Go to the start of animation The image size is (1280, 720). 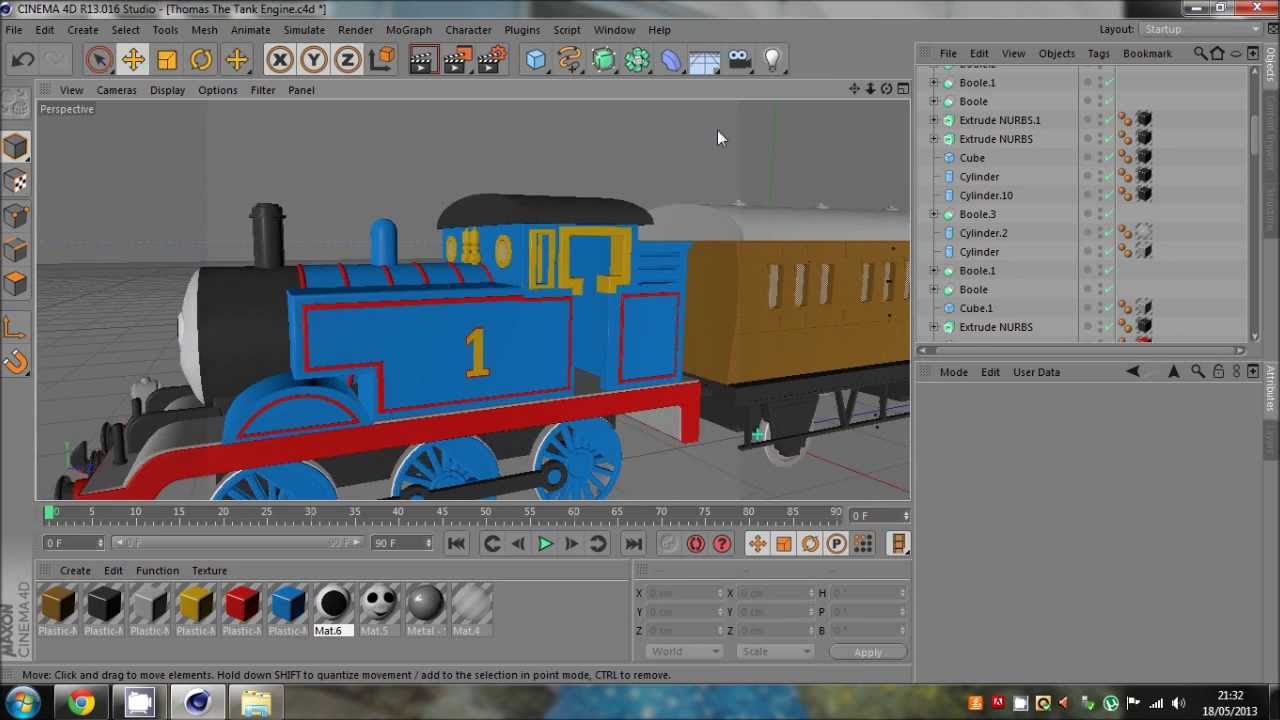[x=456, y=543]
